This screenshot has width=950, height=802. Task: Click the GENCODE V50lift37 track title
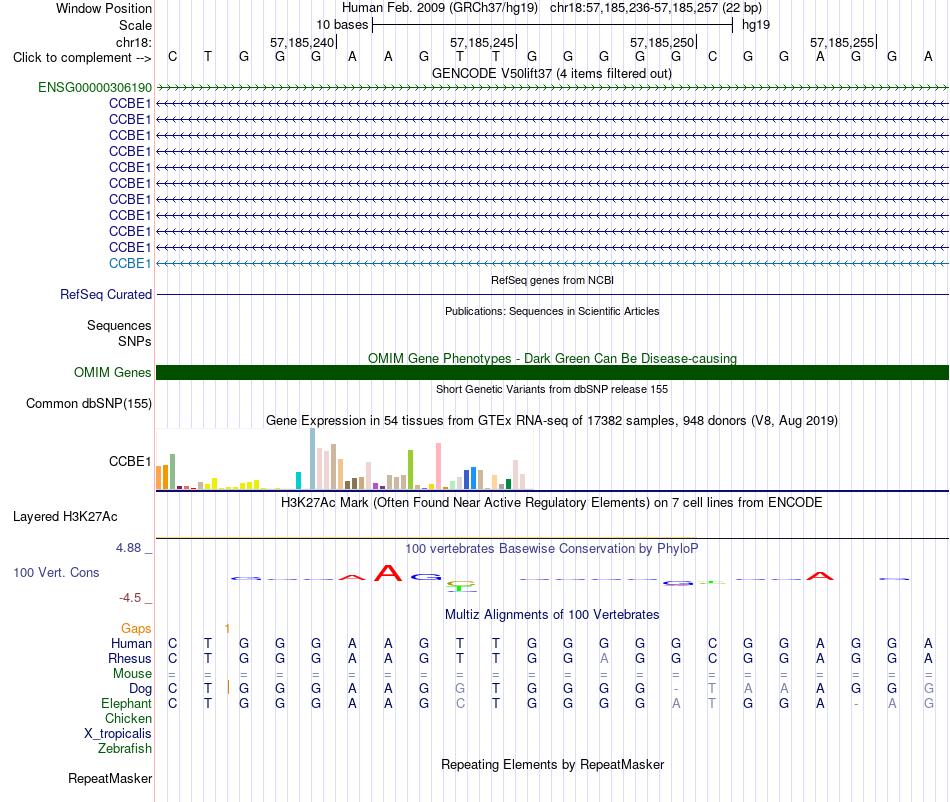552,74
